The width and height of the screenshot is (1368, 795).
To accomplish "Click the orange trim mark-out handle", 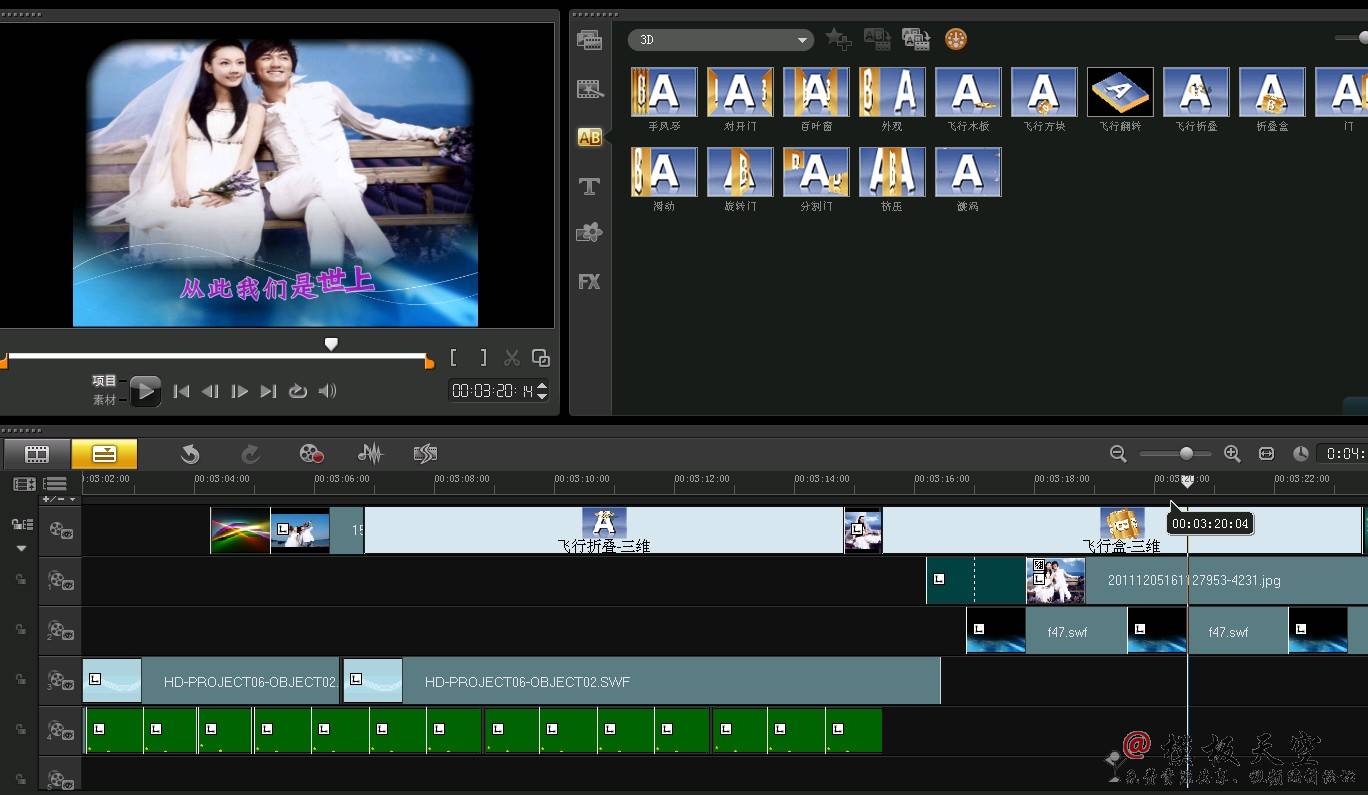I will (x=429, y=362).
